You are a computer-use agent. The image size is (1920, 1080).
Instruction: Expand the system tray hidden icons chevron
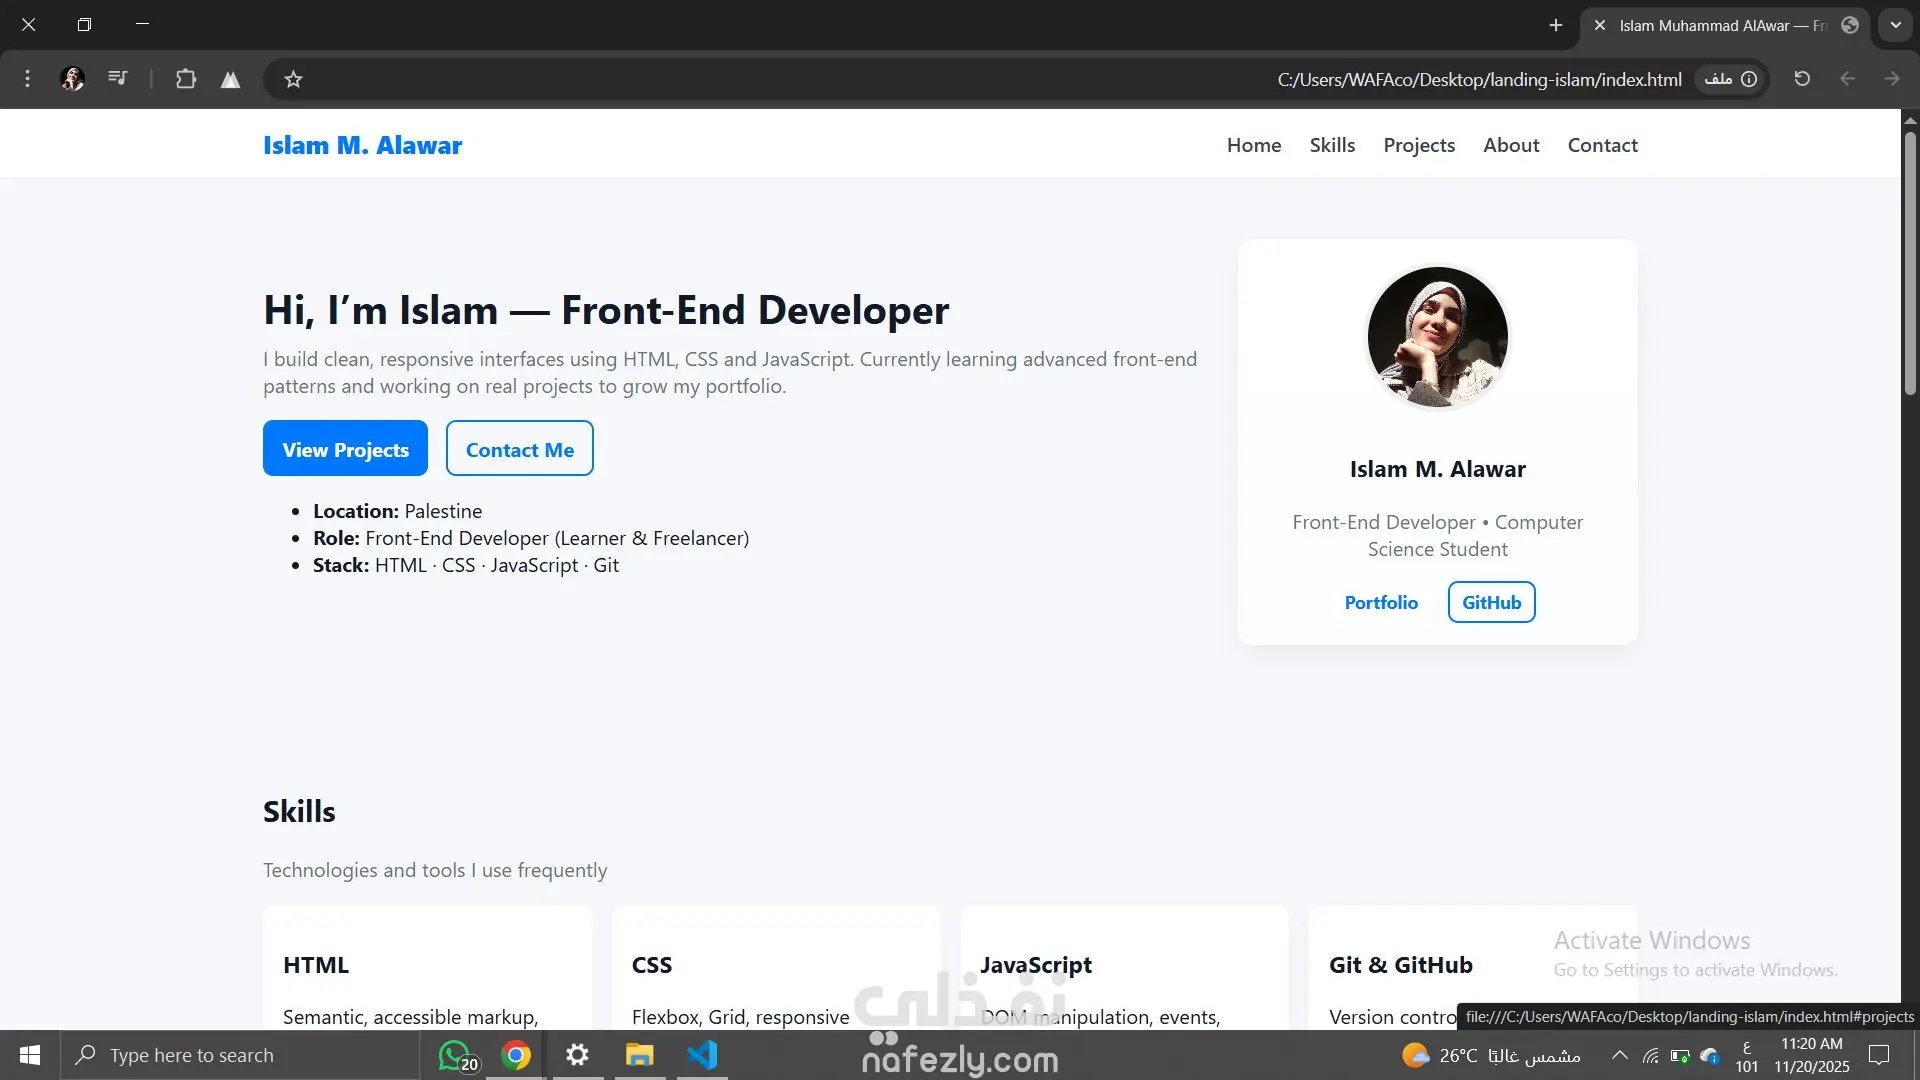(x=1619, y=1055)
